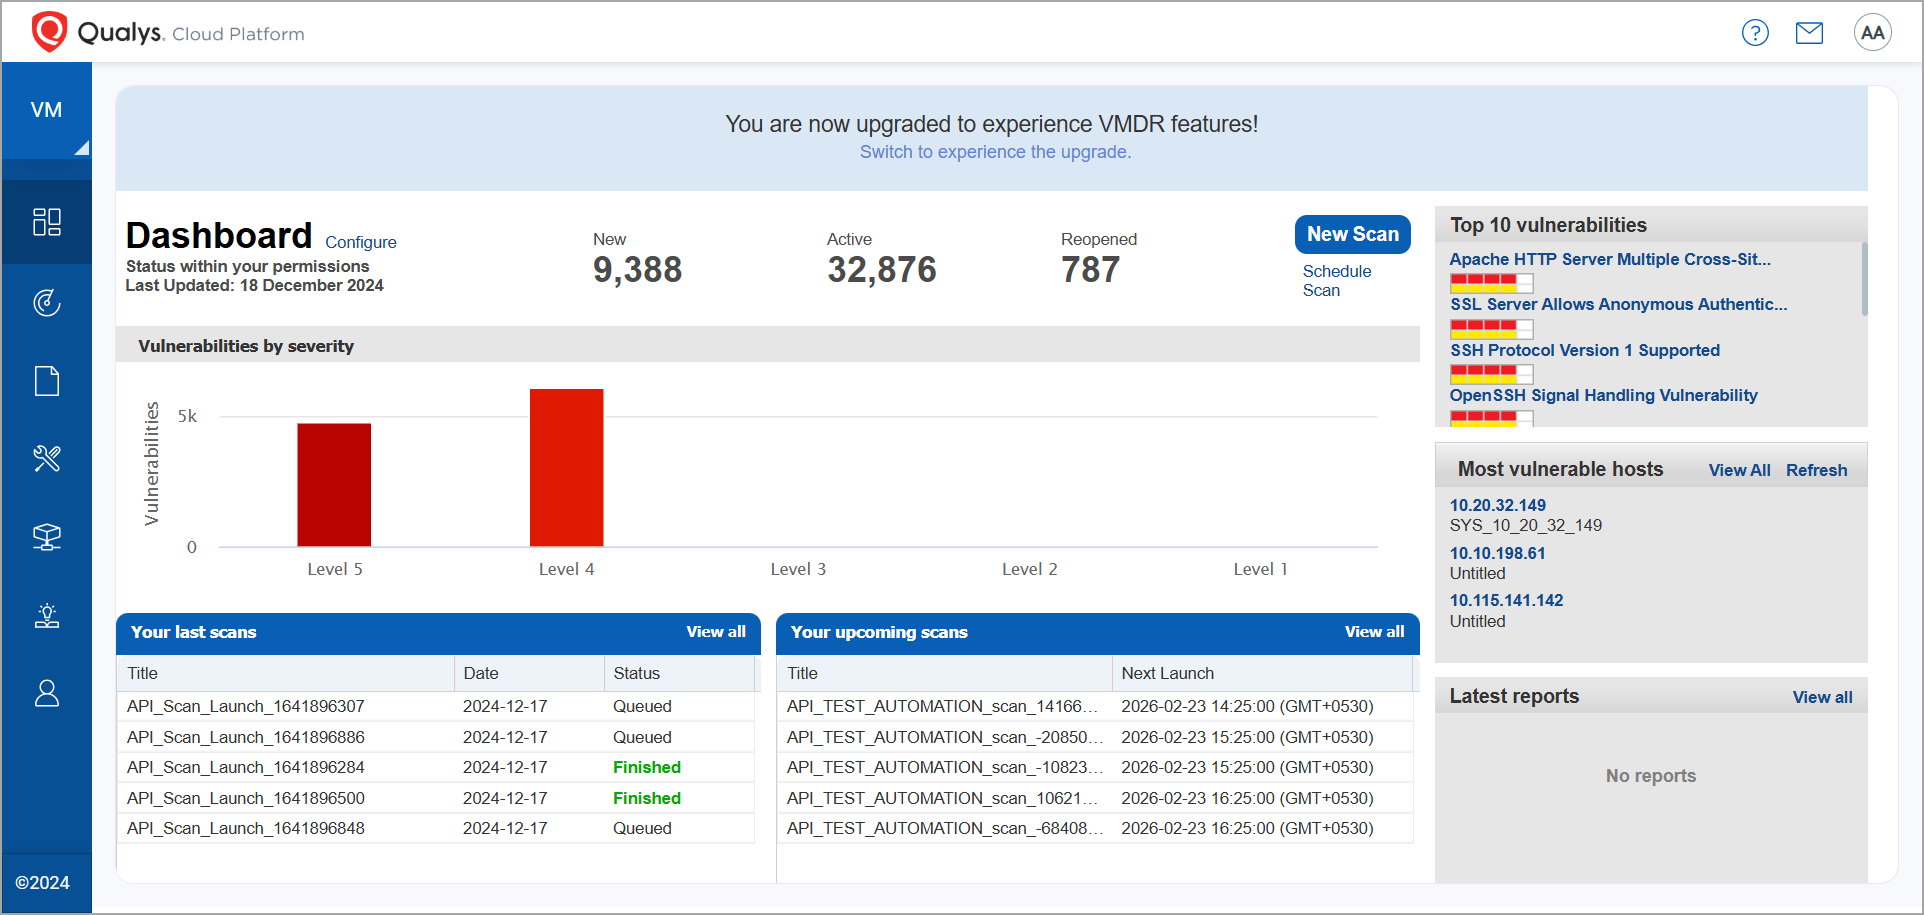
Task: View all of your last scans
Action: click(716, 631)
